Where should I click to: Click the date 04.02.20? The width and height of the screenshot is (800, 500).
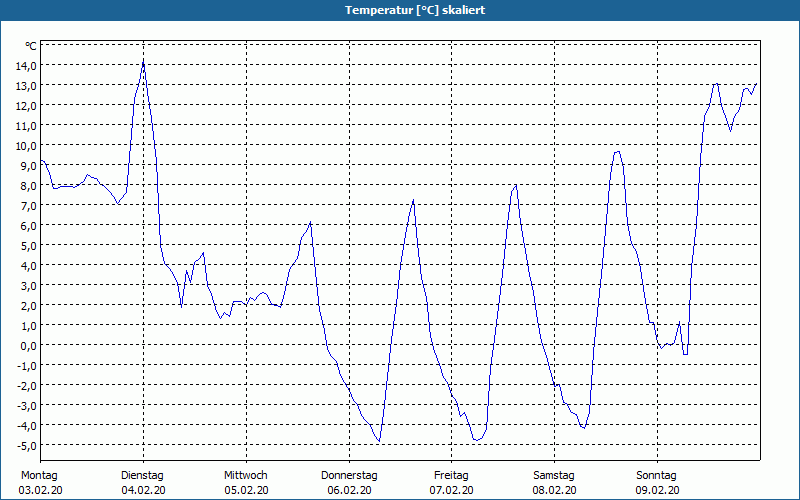143,490
